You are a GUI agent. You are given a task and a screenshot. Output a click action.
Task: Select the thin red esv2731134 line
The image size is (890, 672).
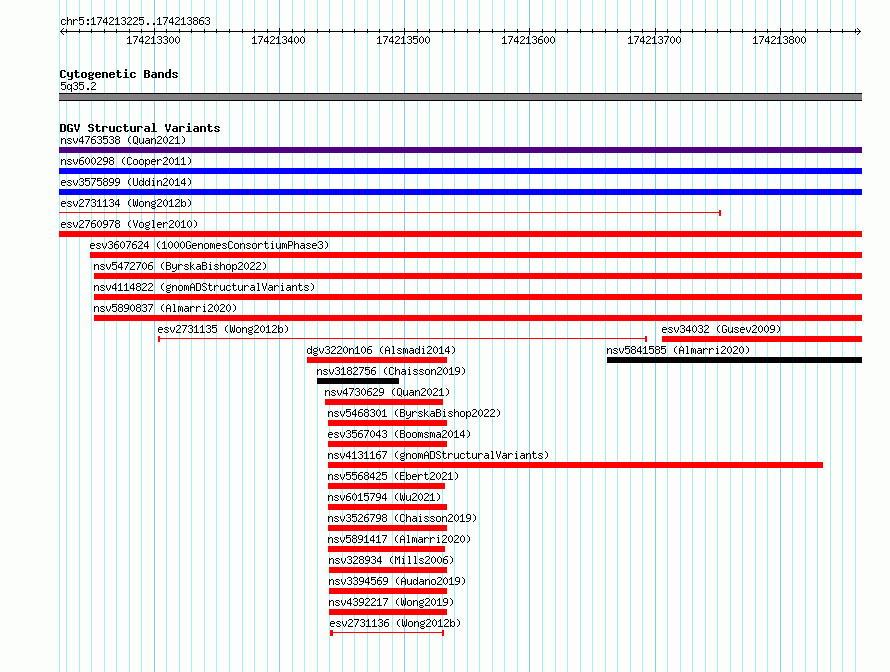(390, 213)
